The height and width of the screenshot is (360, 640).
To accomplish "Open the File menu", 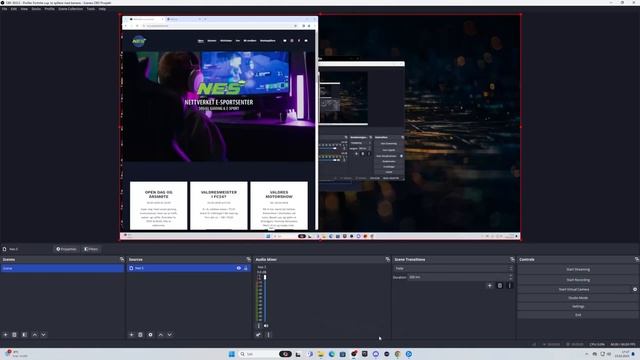I will 4,9.
